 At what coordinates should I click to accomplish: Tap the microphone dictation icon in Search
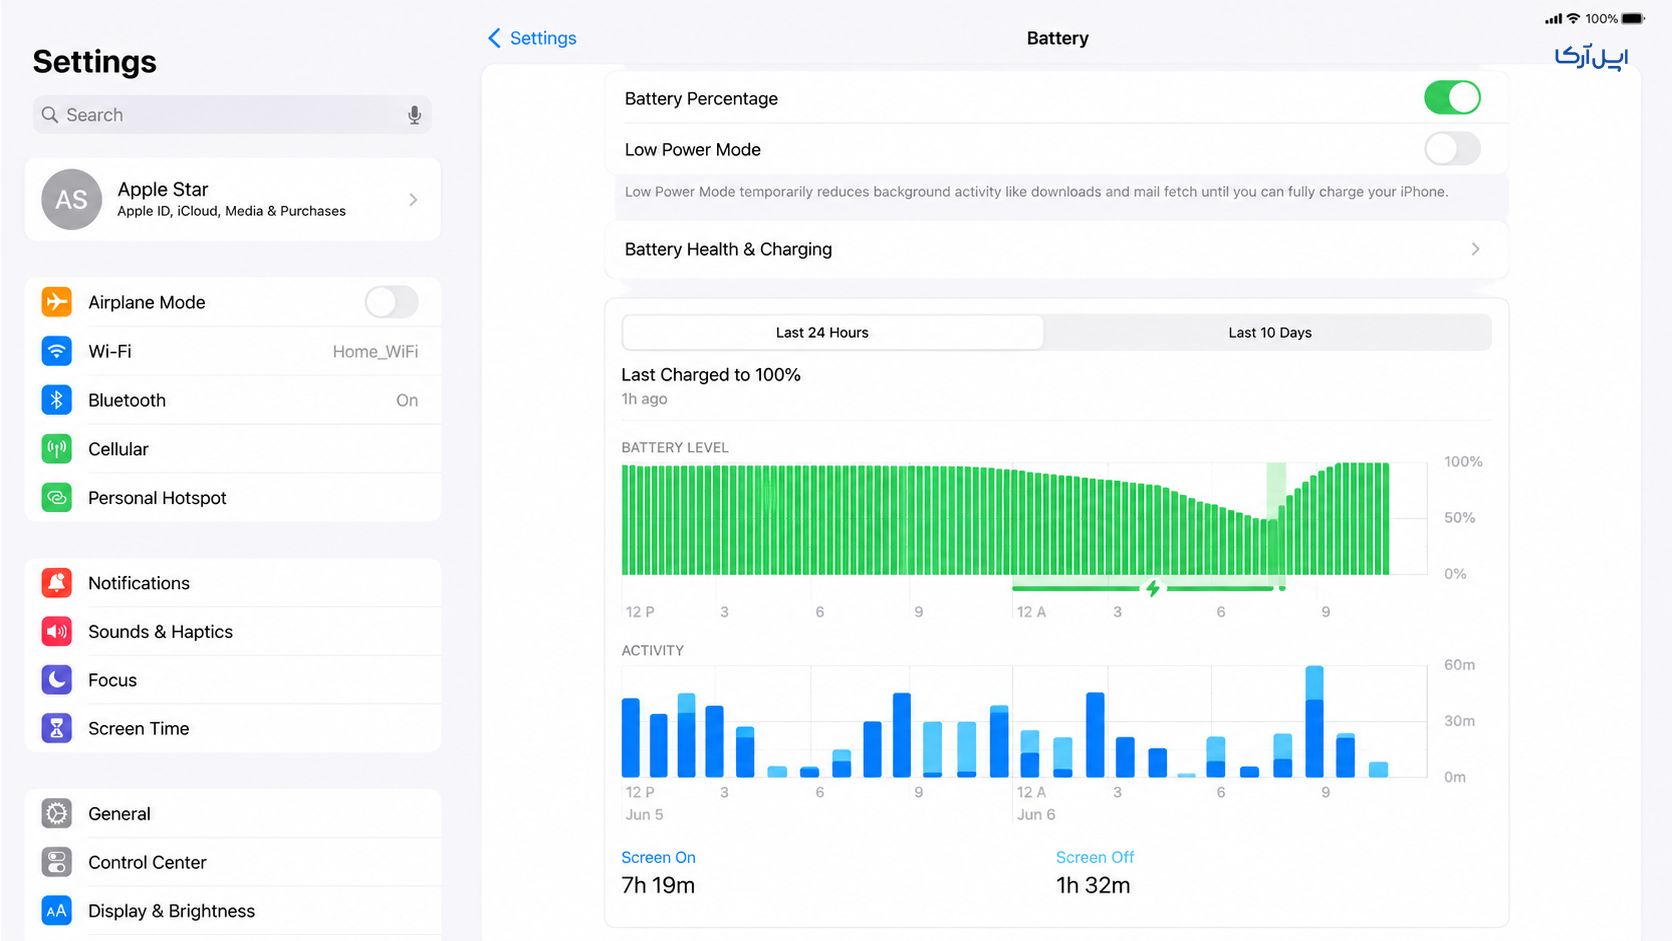pyautogui.click(x=414, y=115)
